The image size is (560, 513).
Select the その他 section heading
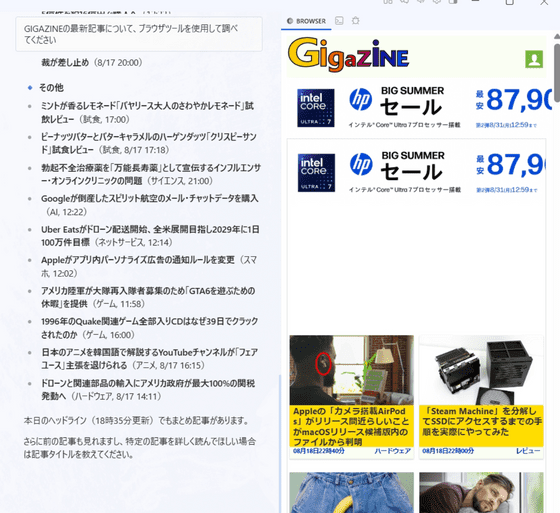(x=51, y=88)
